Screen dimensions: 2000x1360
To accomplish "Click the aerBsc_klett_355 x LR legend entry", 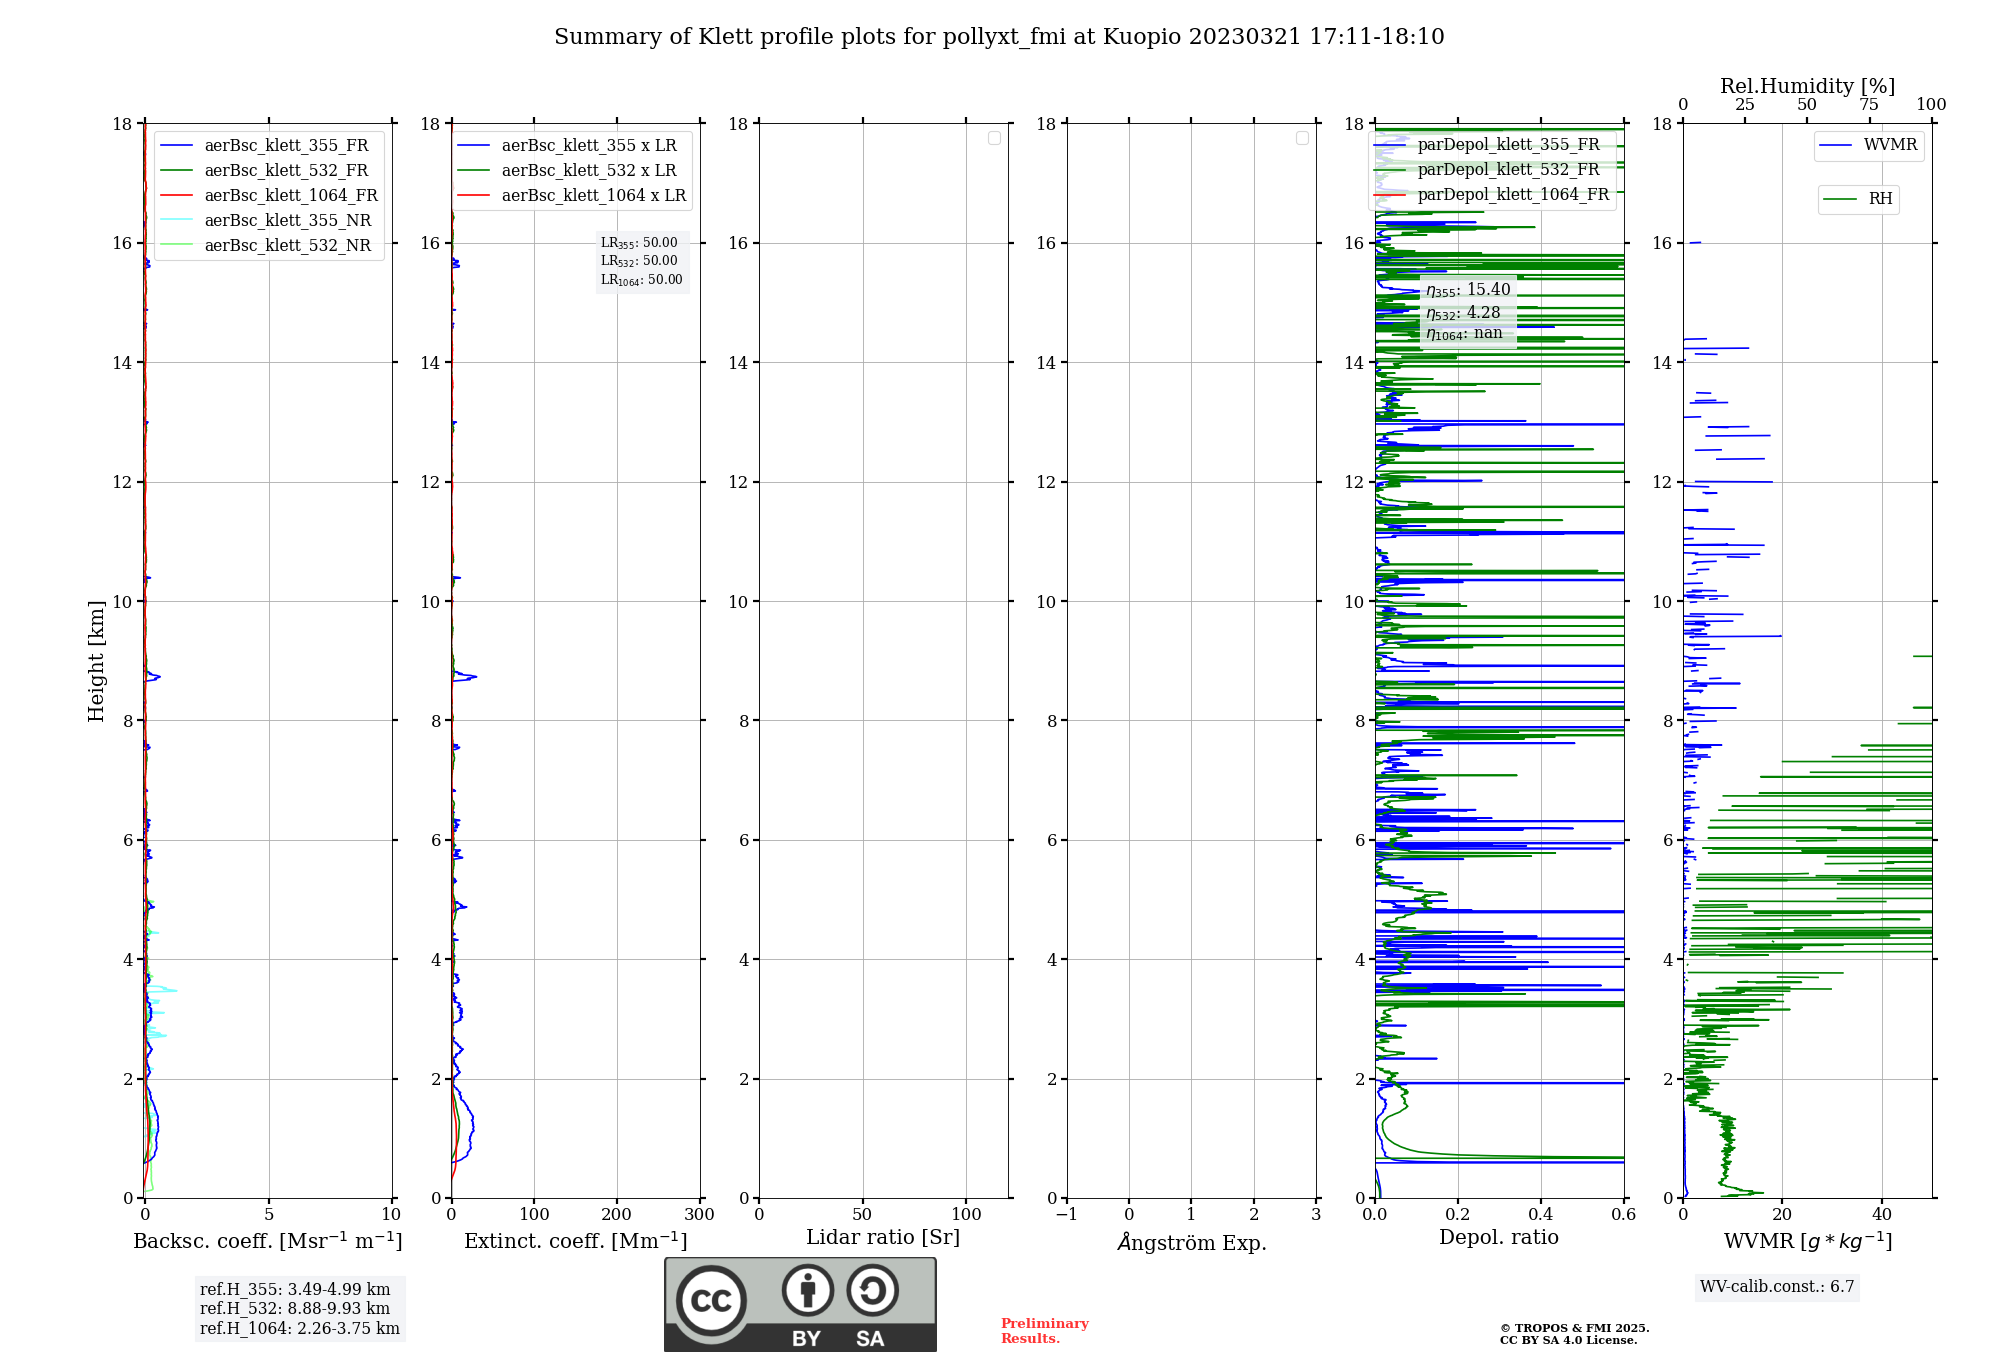I will [568, 145].
